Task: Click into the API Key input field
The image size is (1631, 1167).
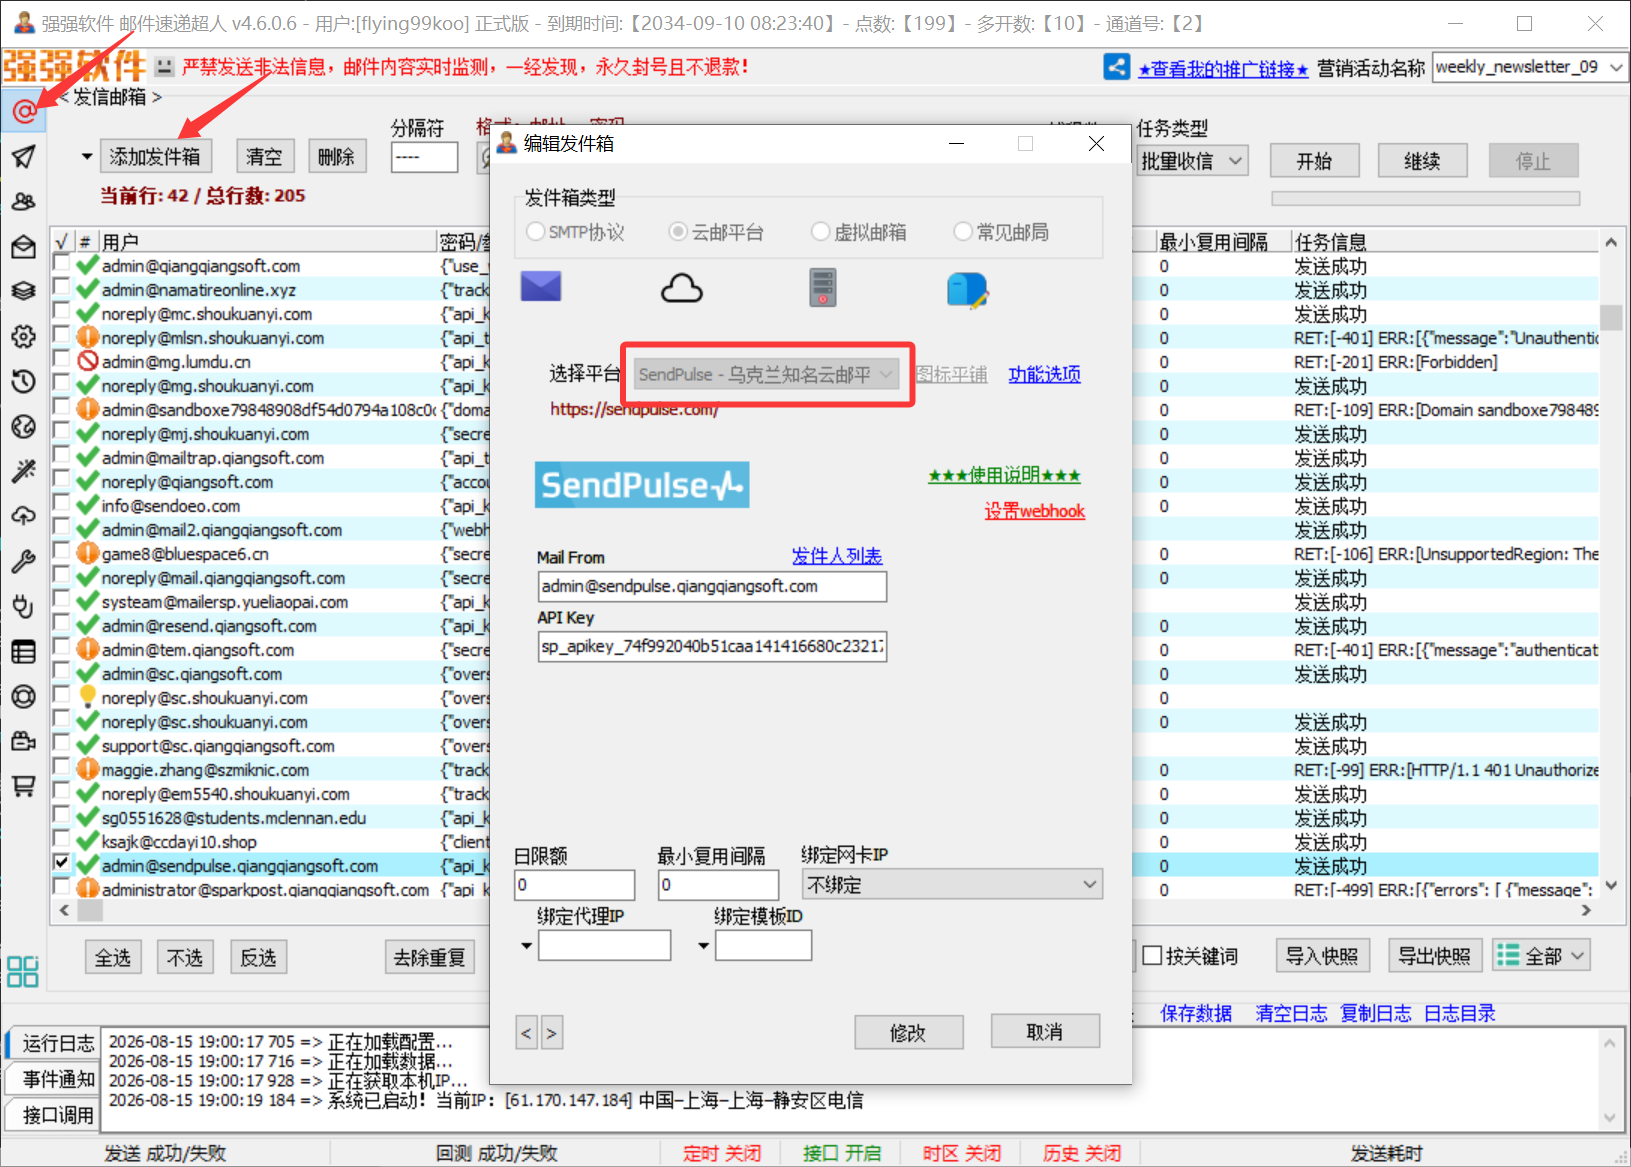Action: pyautogui.click(x=712, y=646)
